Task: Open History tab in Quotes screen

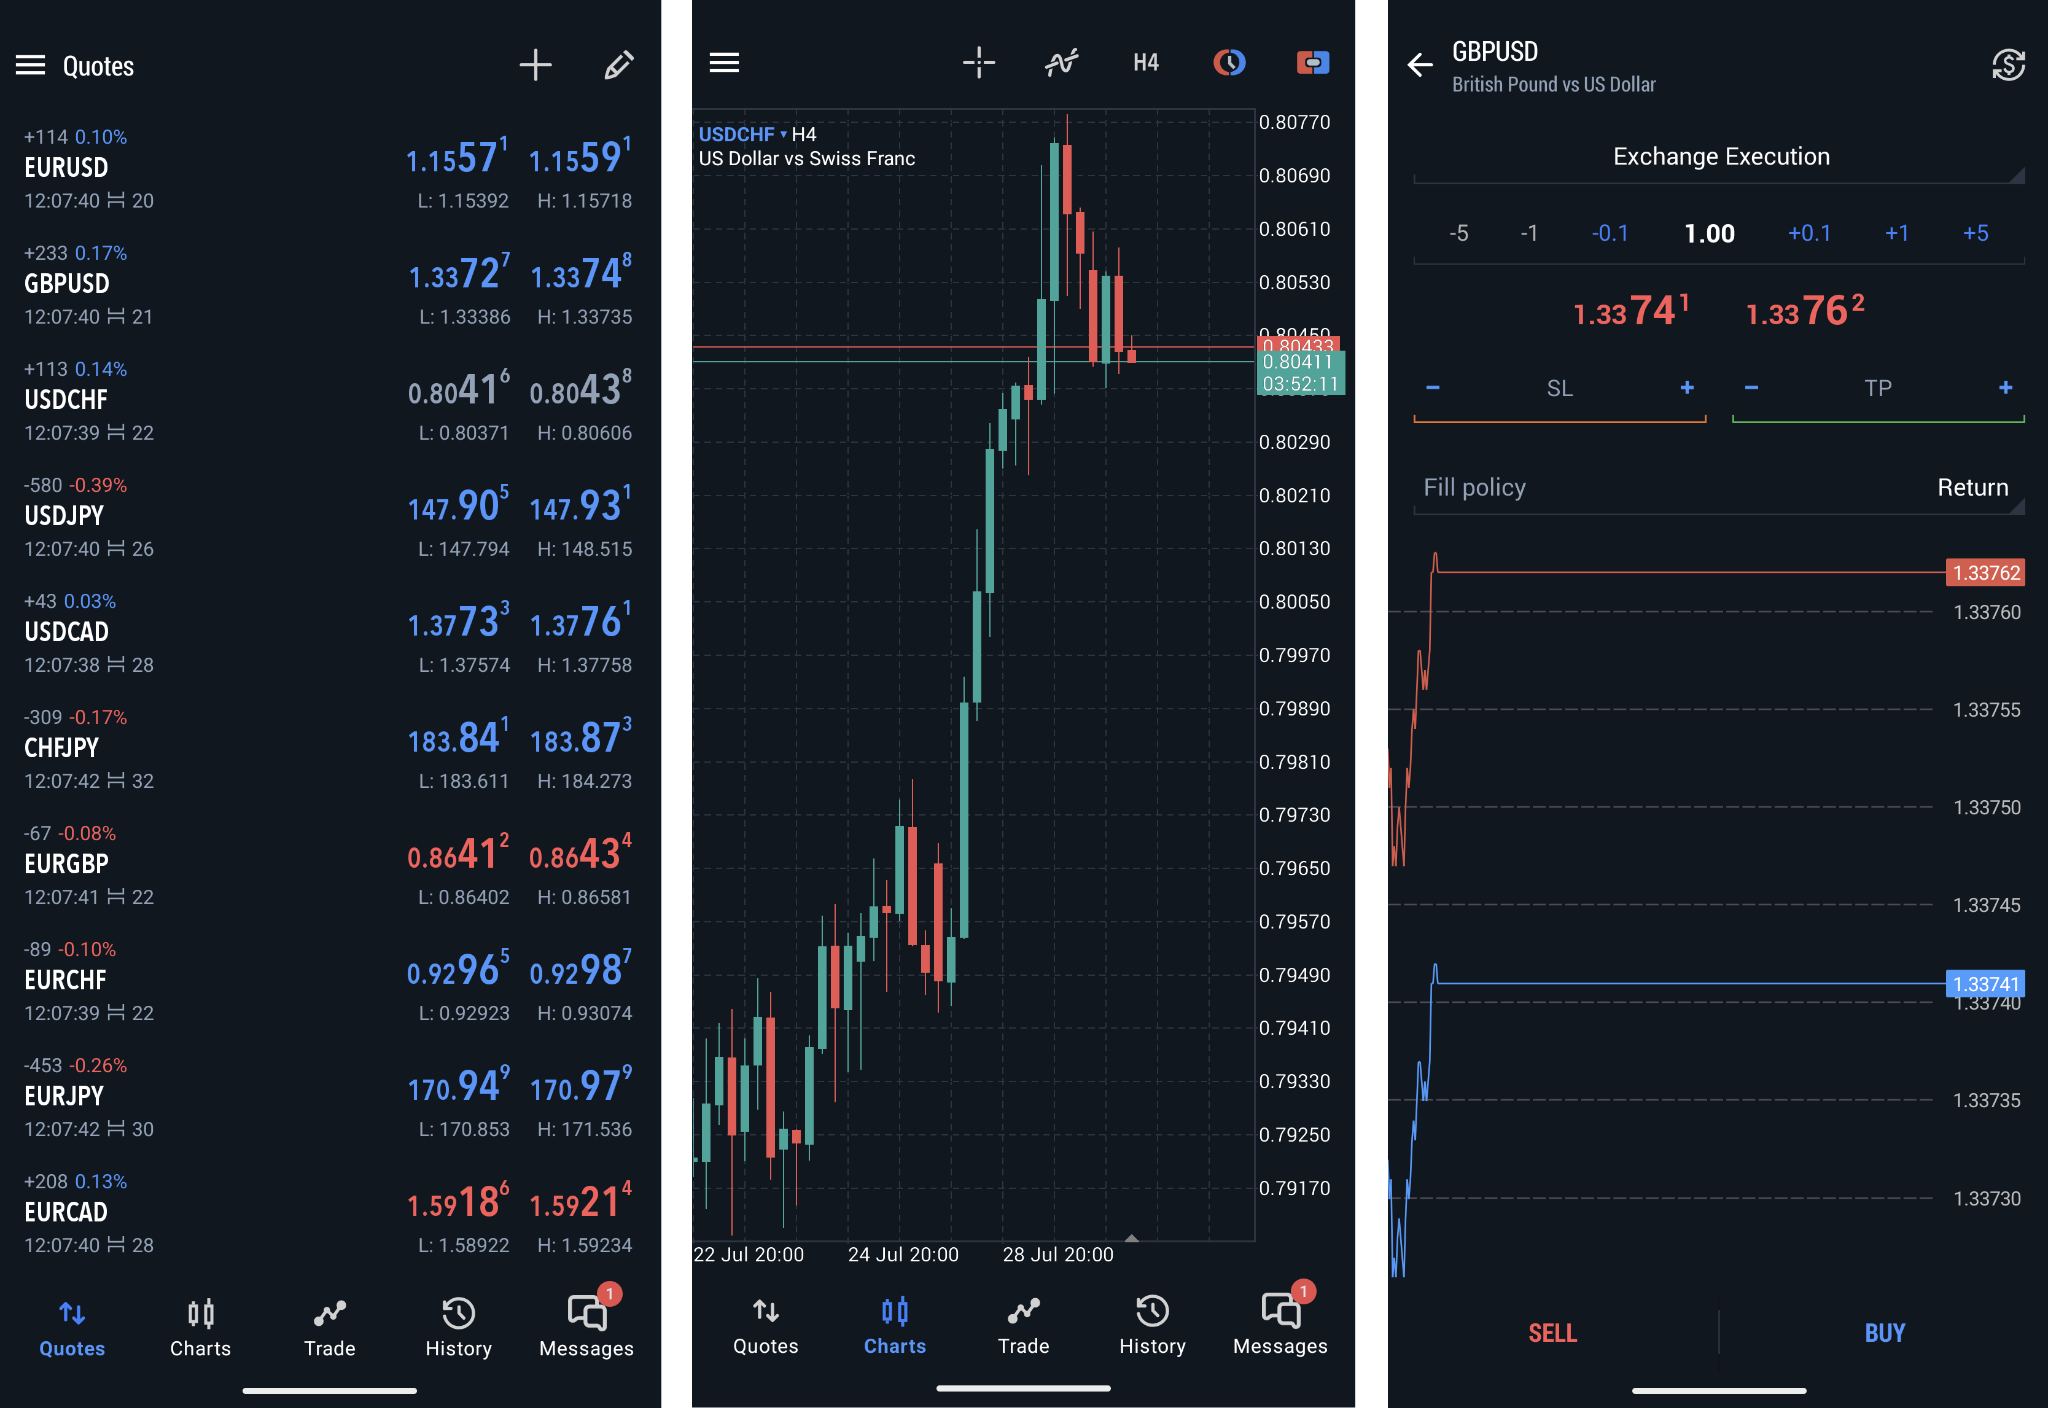Action: point(458,1328)
